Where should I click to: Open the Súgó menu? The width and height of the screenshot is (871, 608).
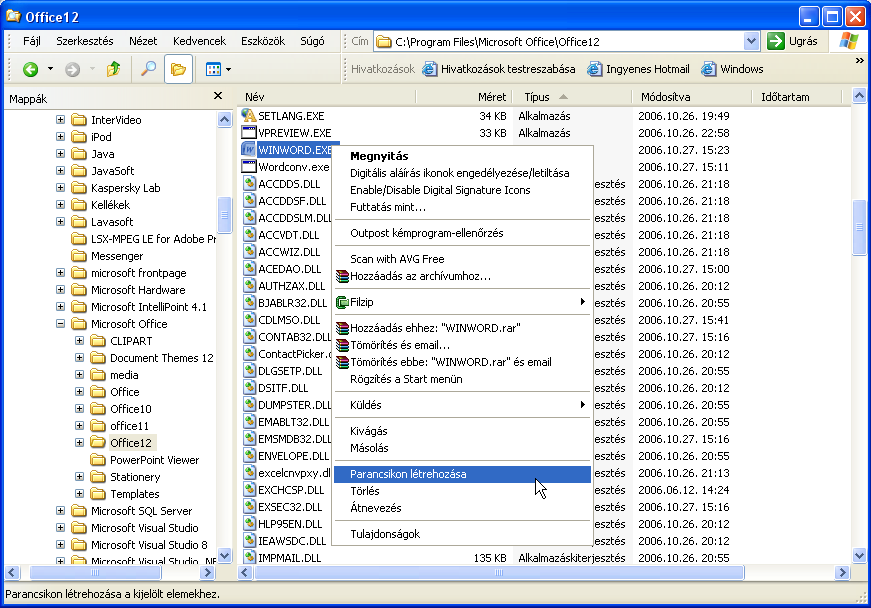coord(312,41)
